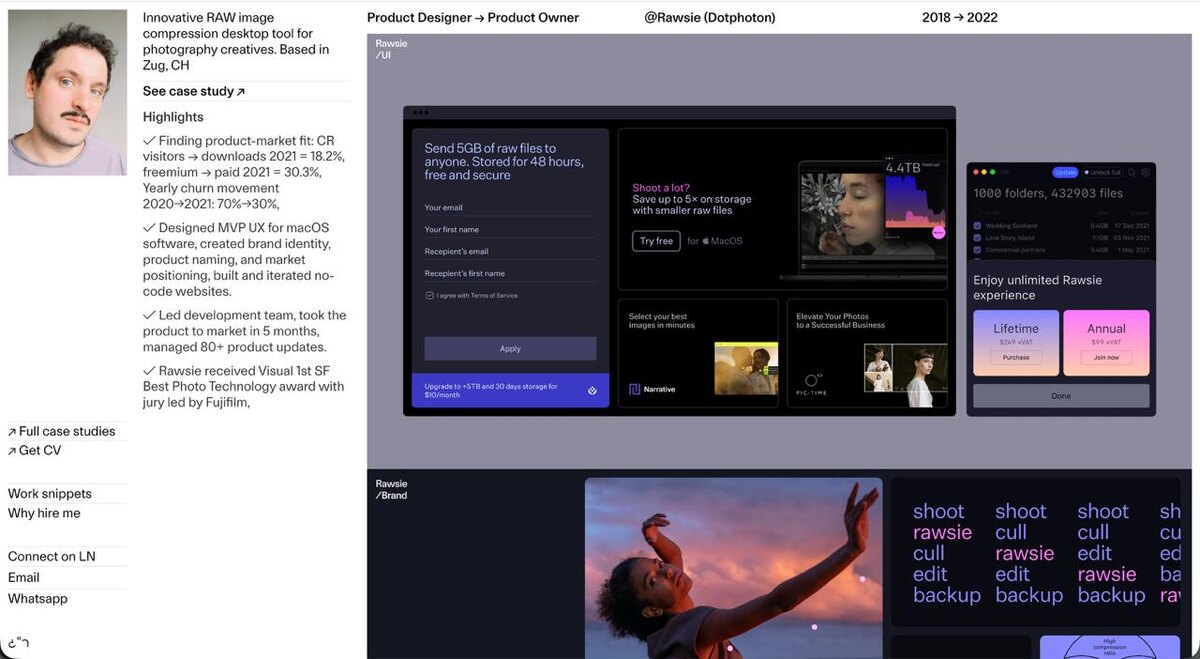Click the Done button in Rawsie dialog
Viewport: 1200px width, 659px height.
pos(1061,396)
